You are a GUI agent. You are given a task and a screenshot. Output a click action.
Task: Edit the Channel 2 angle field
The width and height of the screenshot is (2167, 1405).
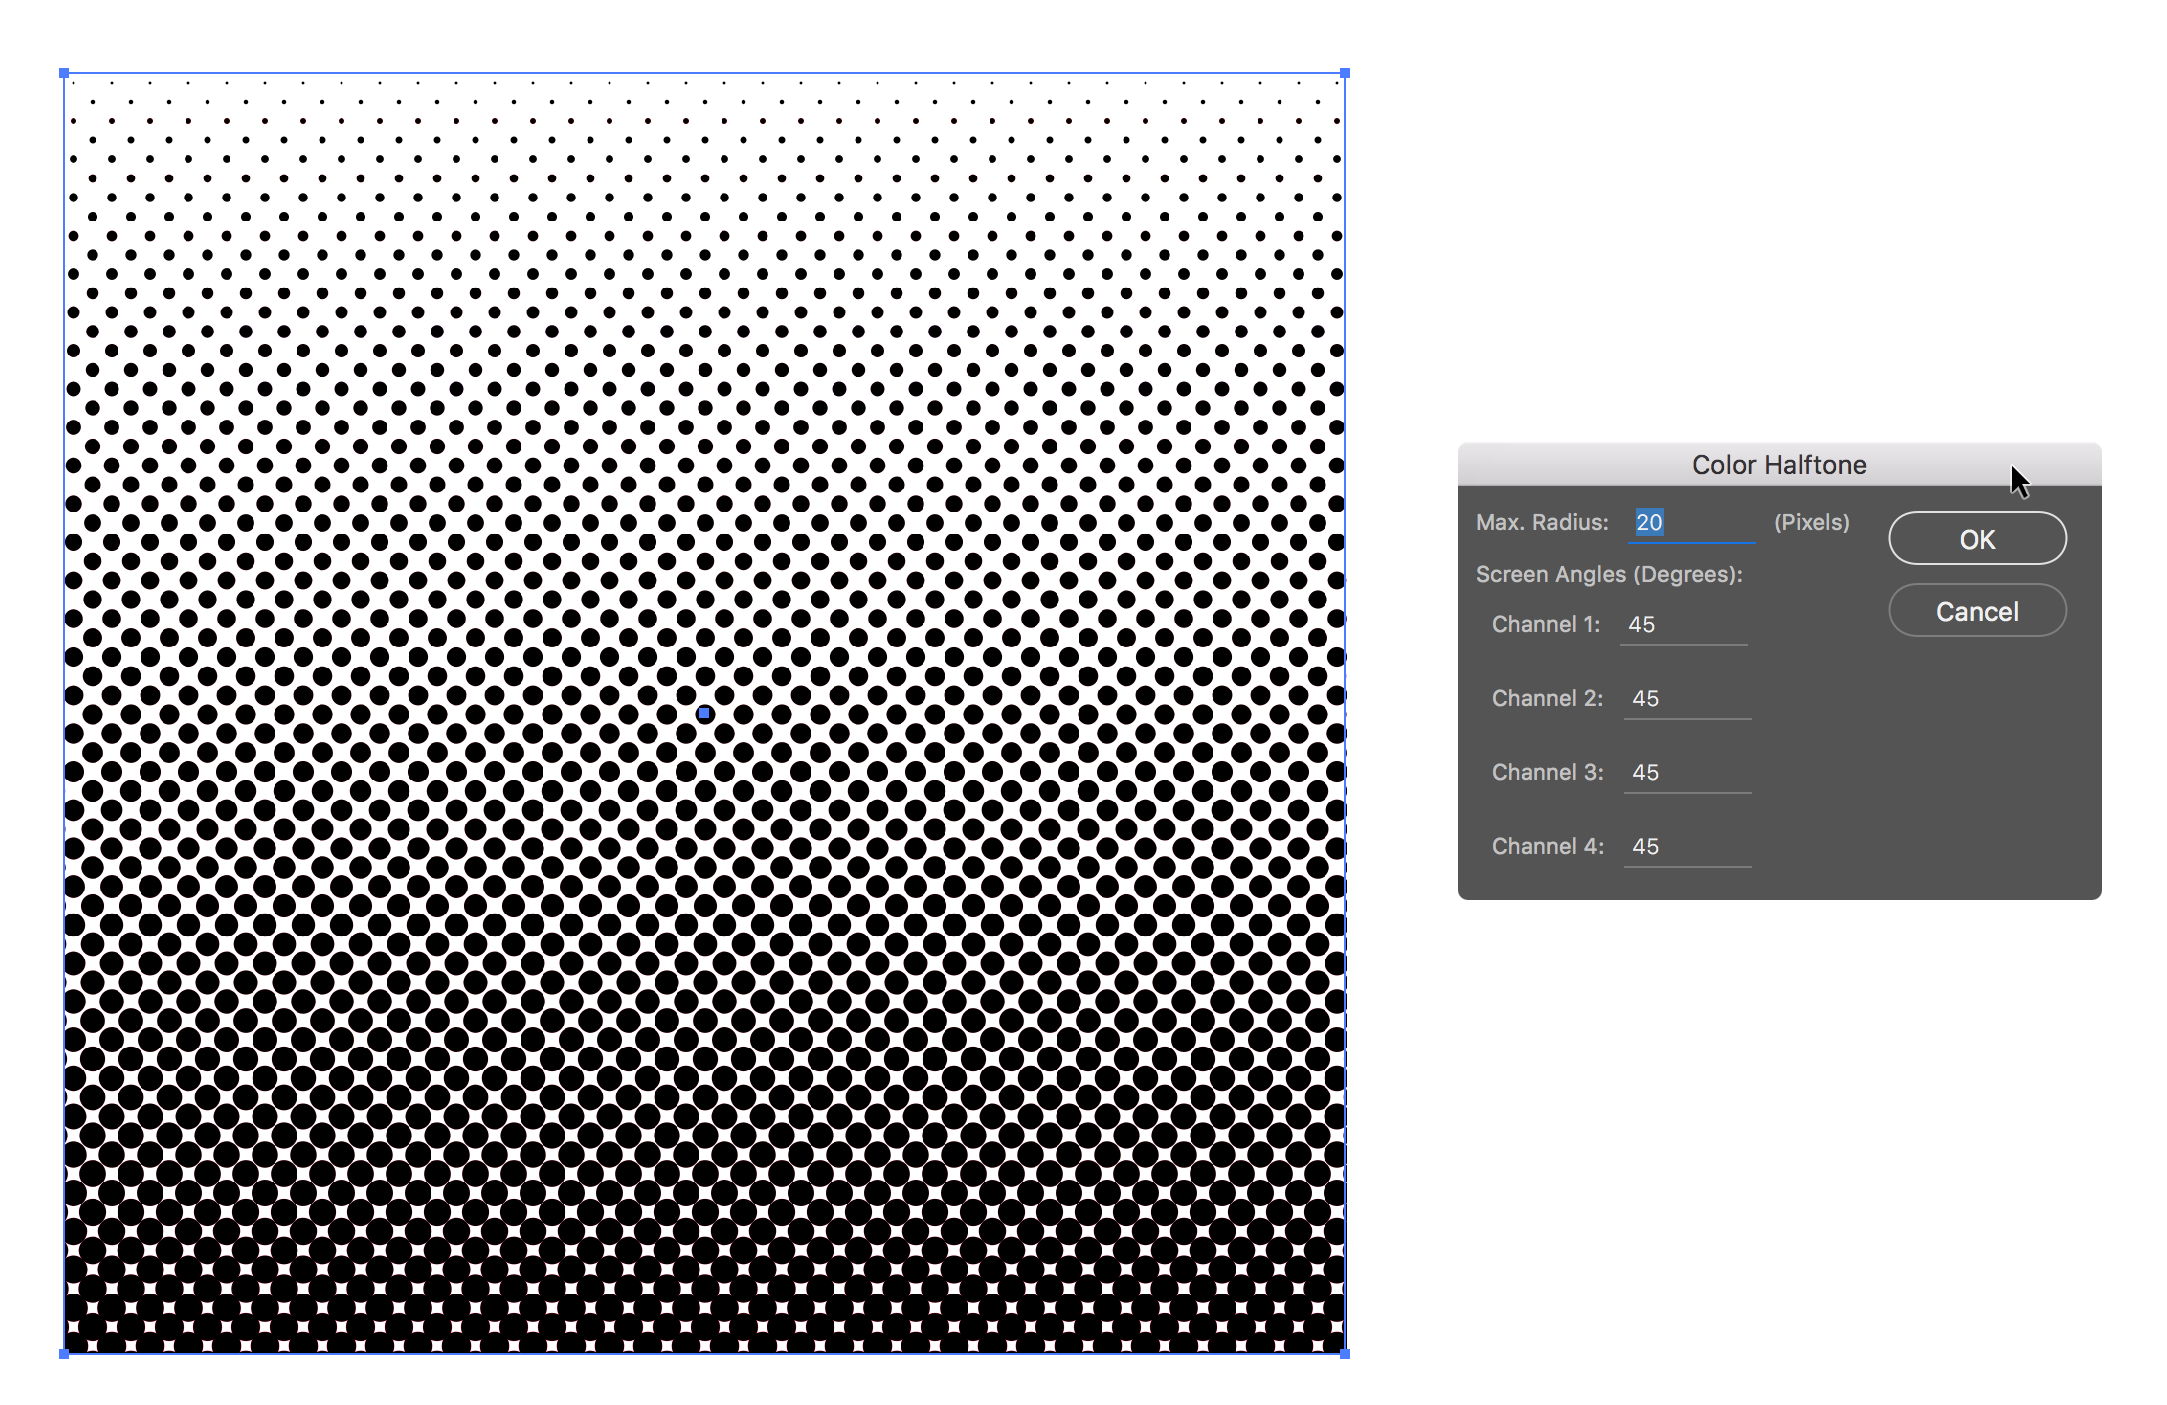(1687, 699)
